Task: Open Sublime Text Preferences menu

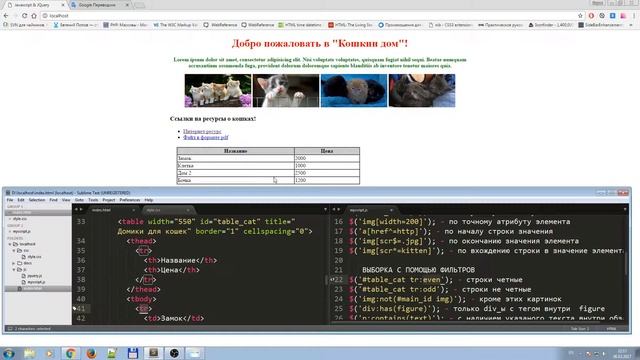Action: [130, 200]
